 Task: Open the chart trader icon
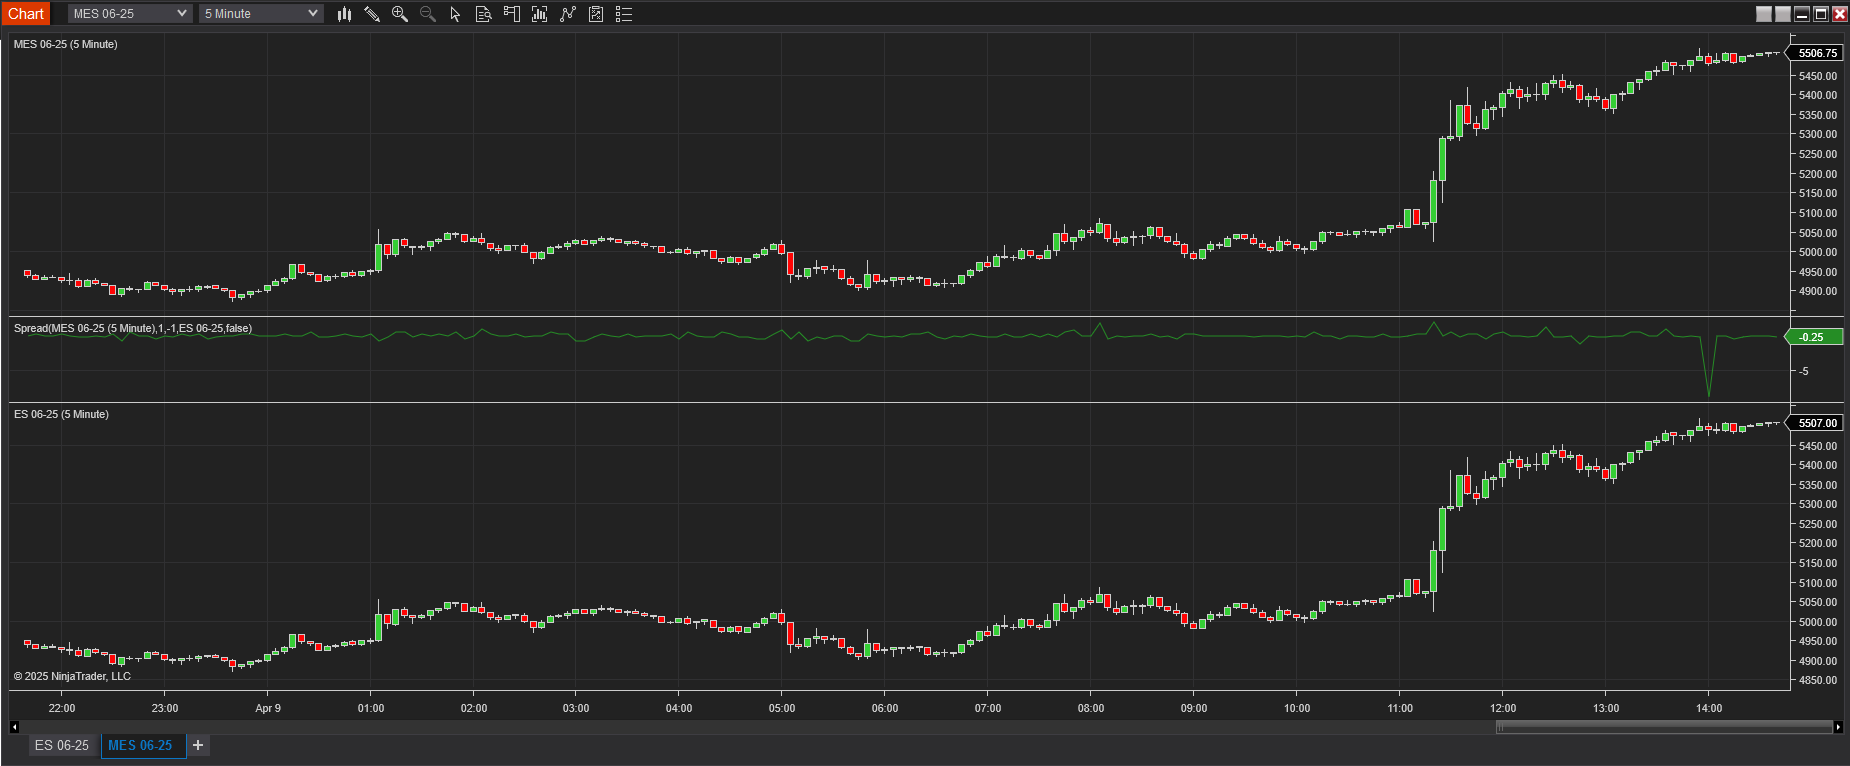511,14
